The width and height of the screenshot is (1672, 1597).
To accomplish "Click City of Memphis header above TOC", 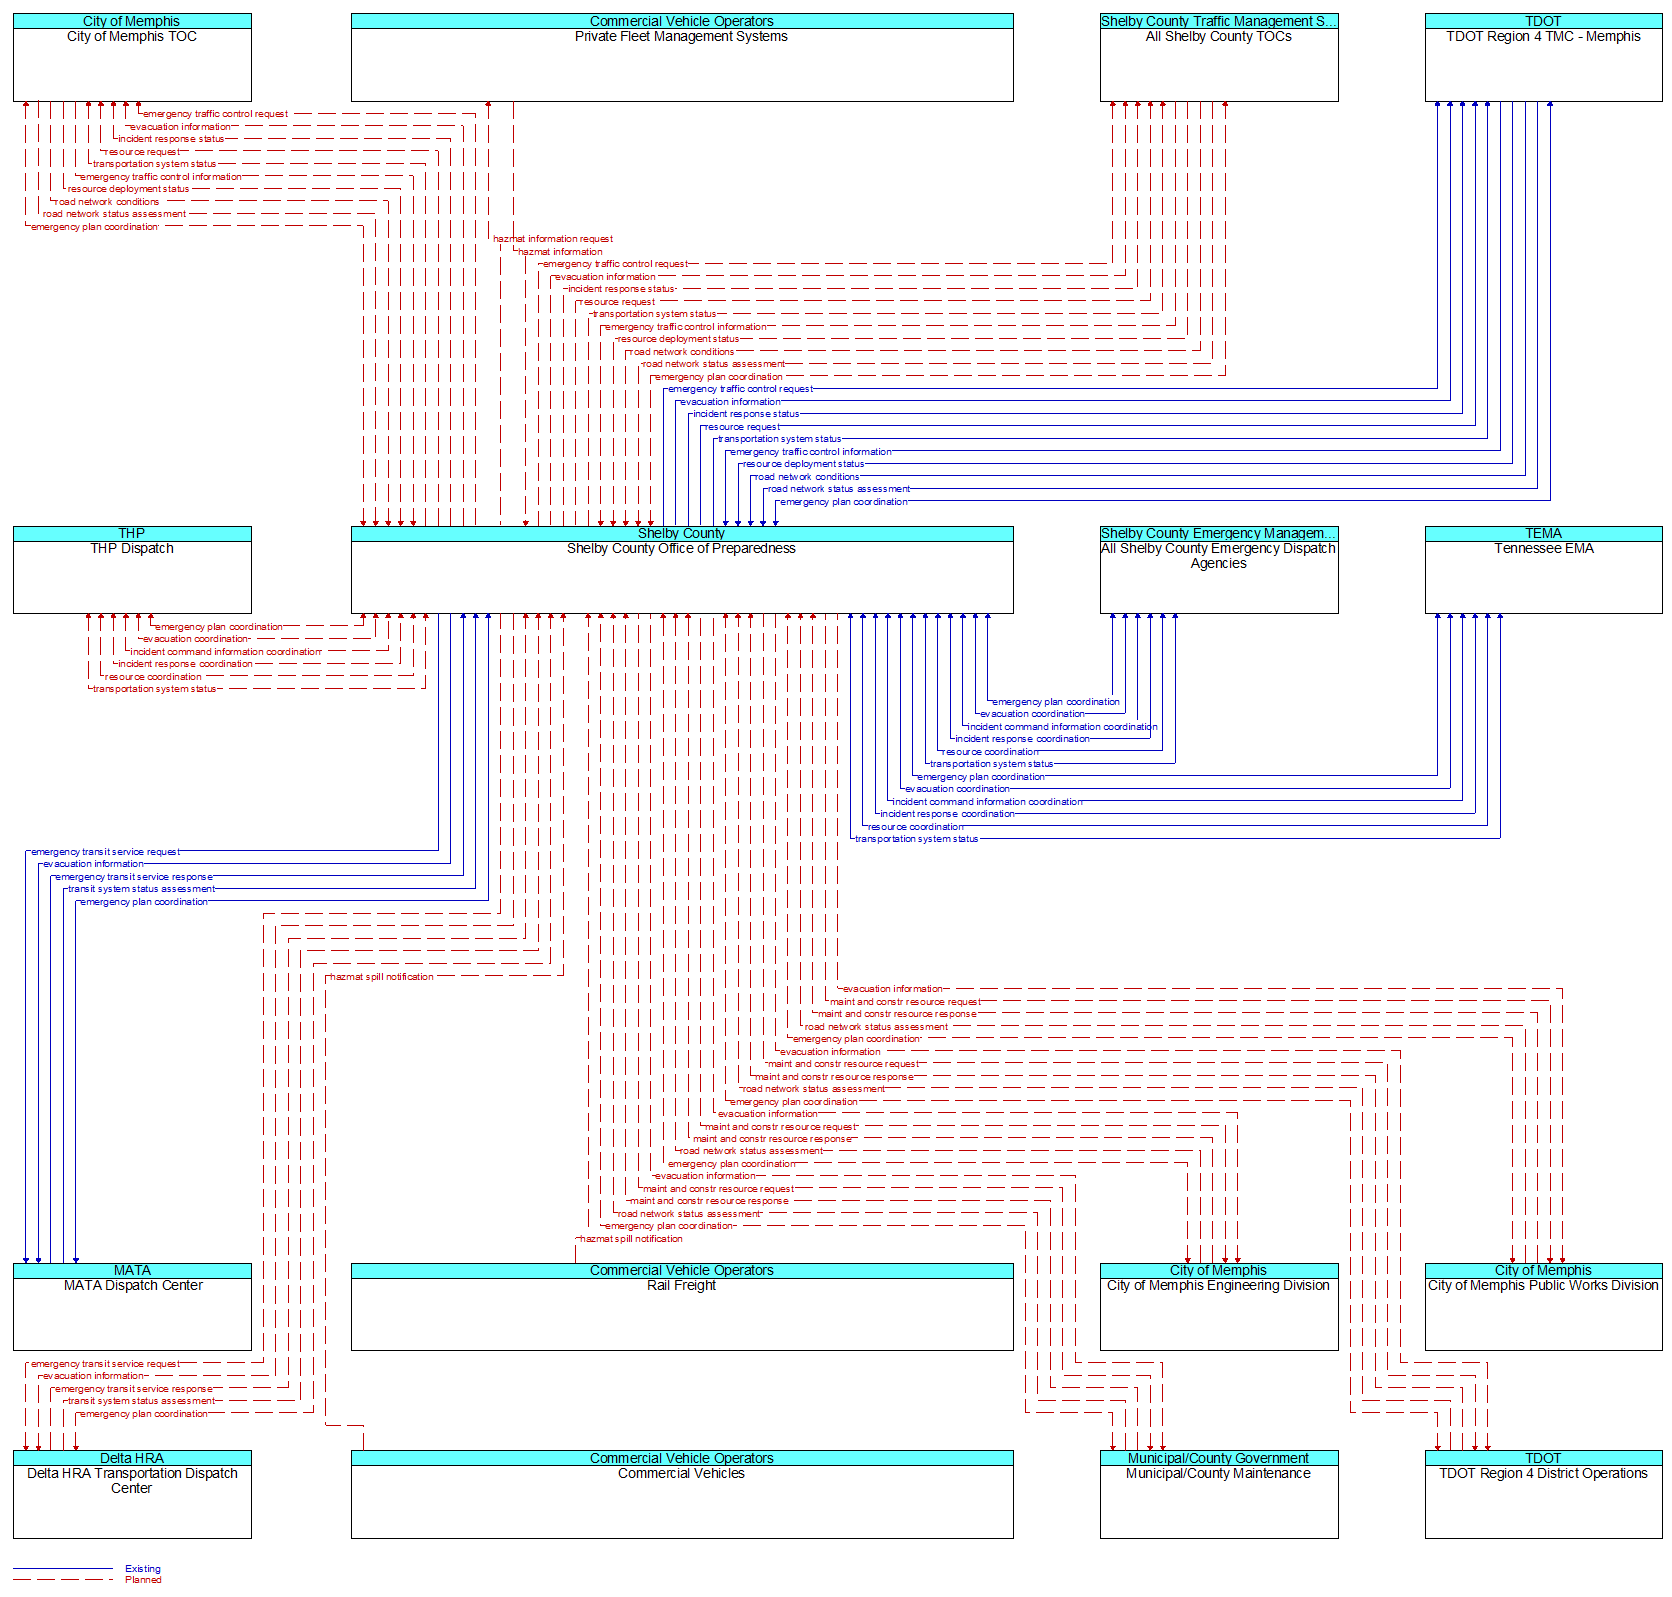I will coord(132,21).
